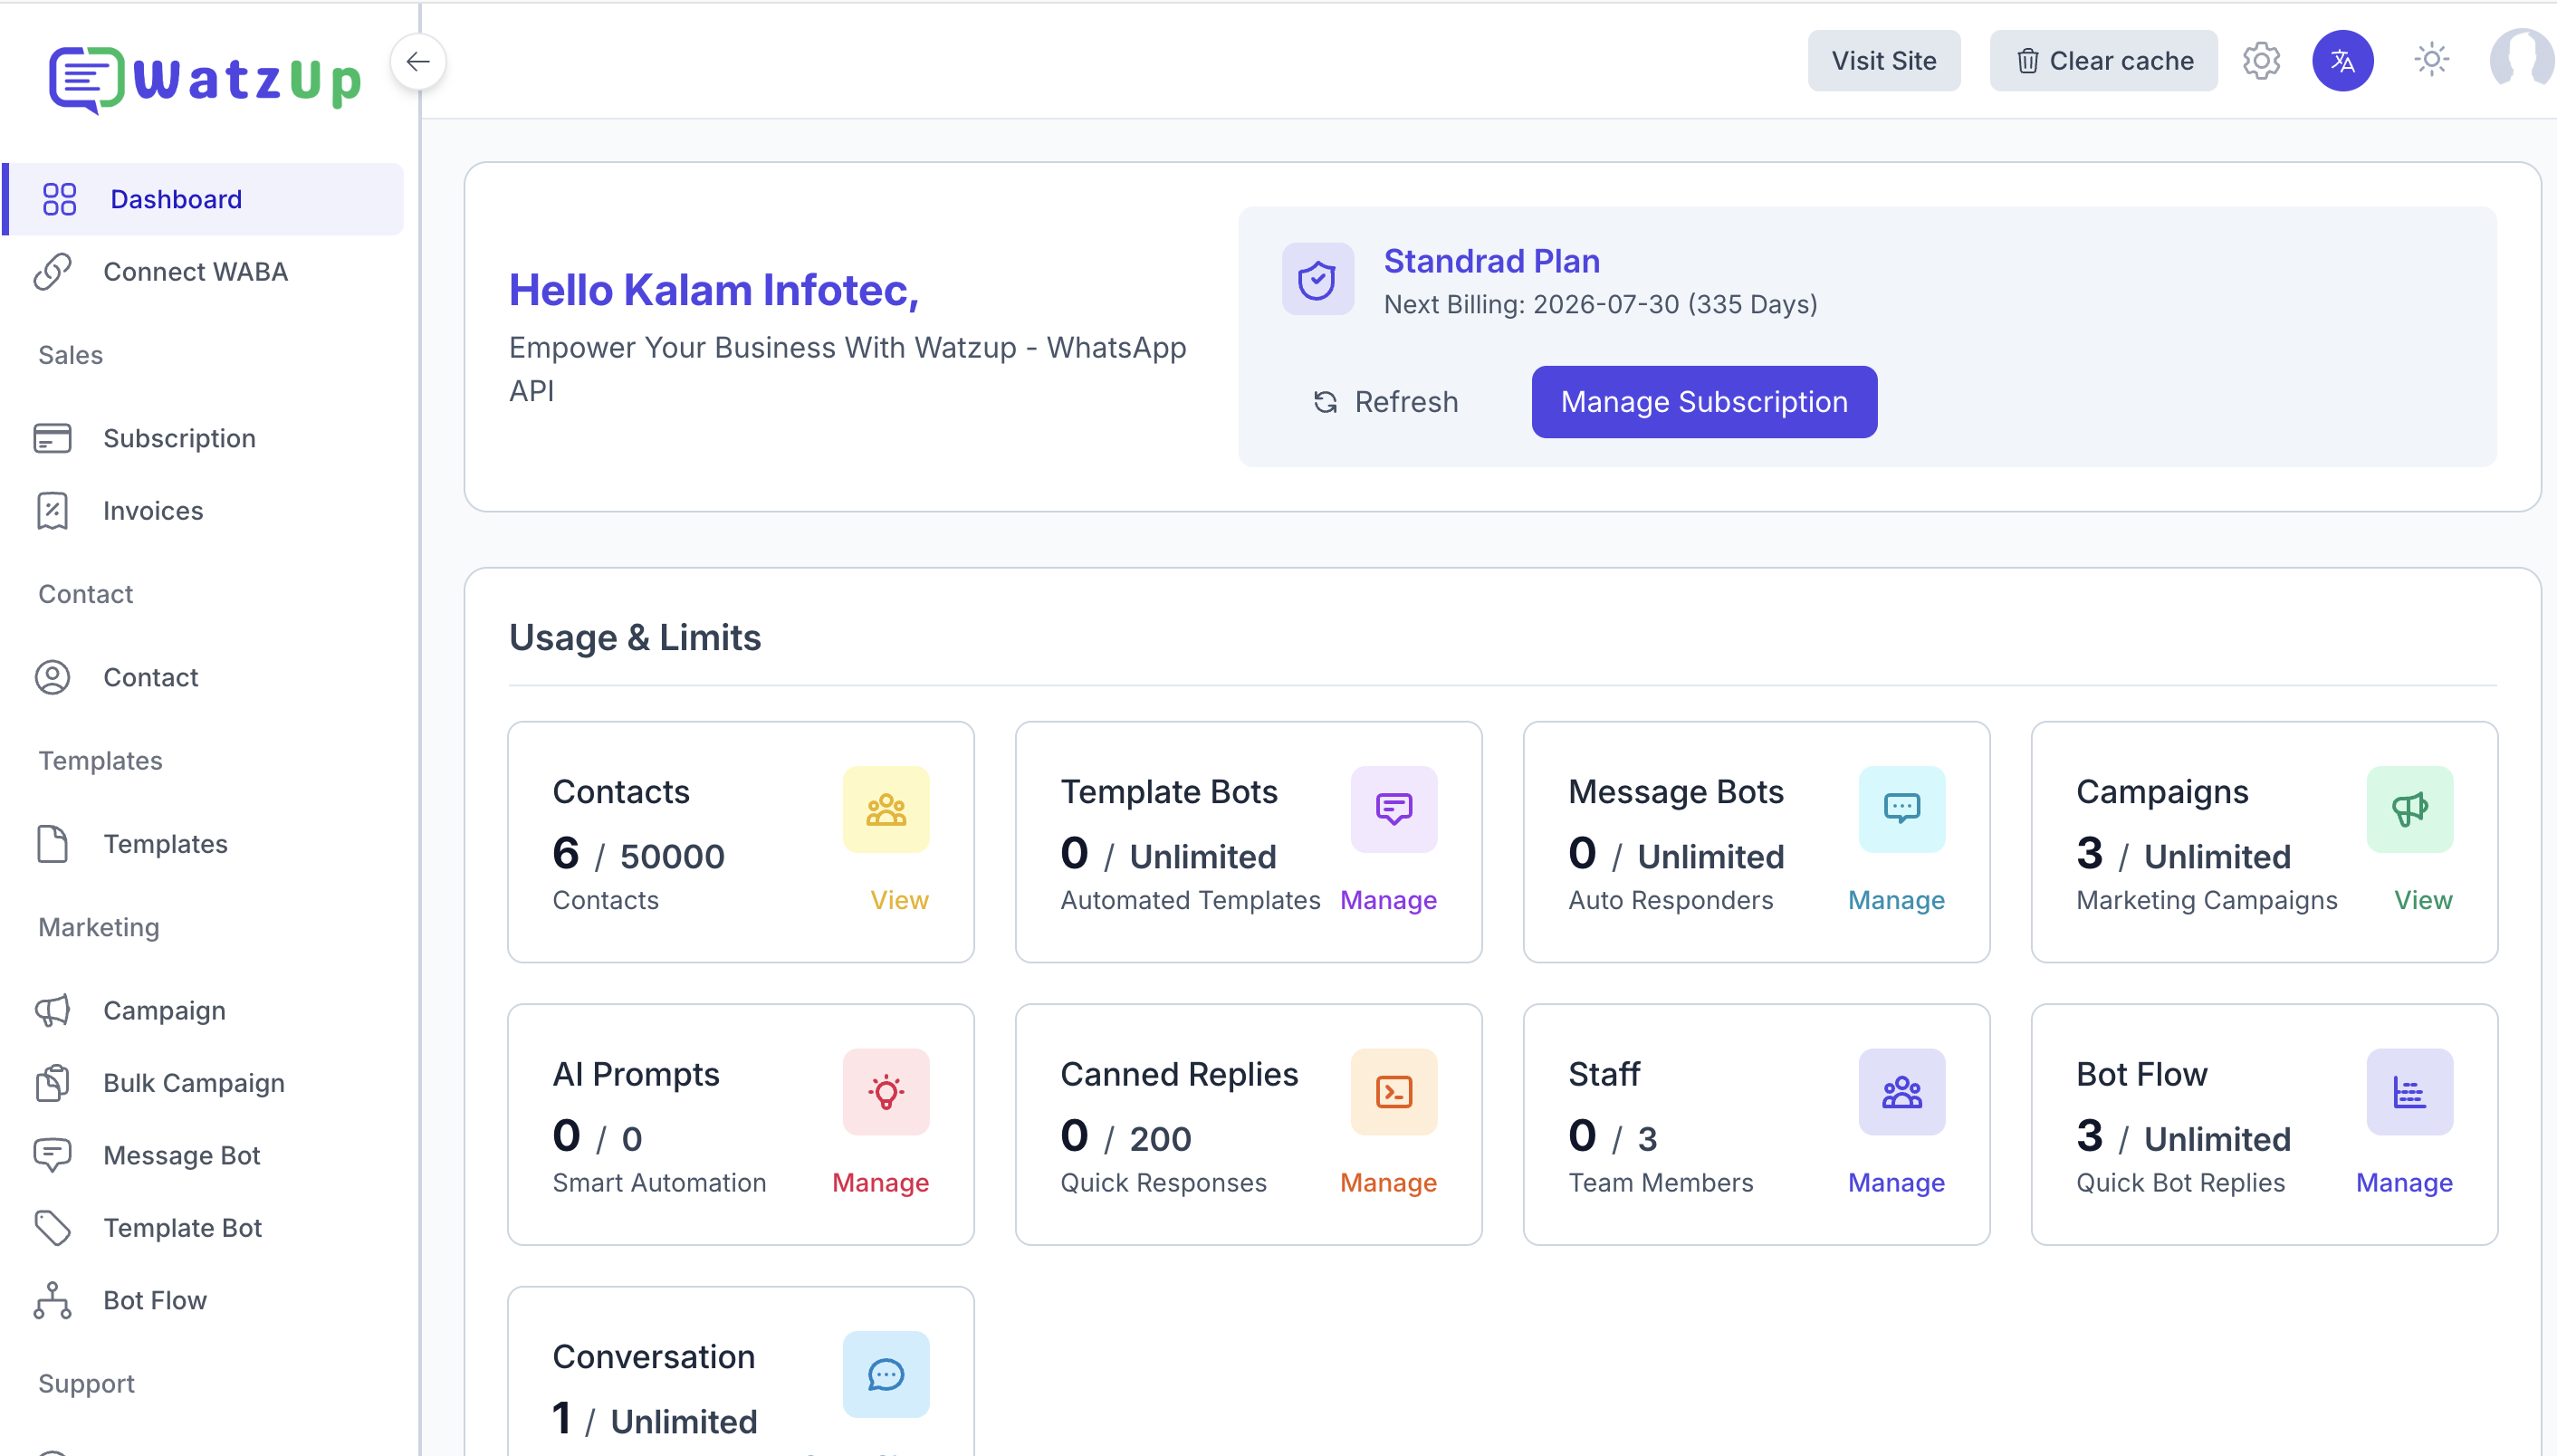The image size is (2557, 1456).
Task: Open Connect WABA menu item
Action: click(x=204, y=272)
